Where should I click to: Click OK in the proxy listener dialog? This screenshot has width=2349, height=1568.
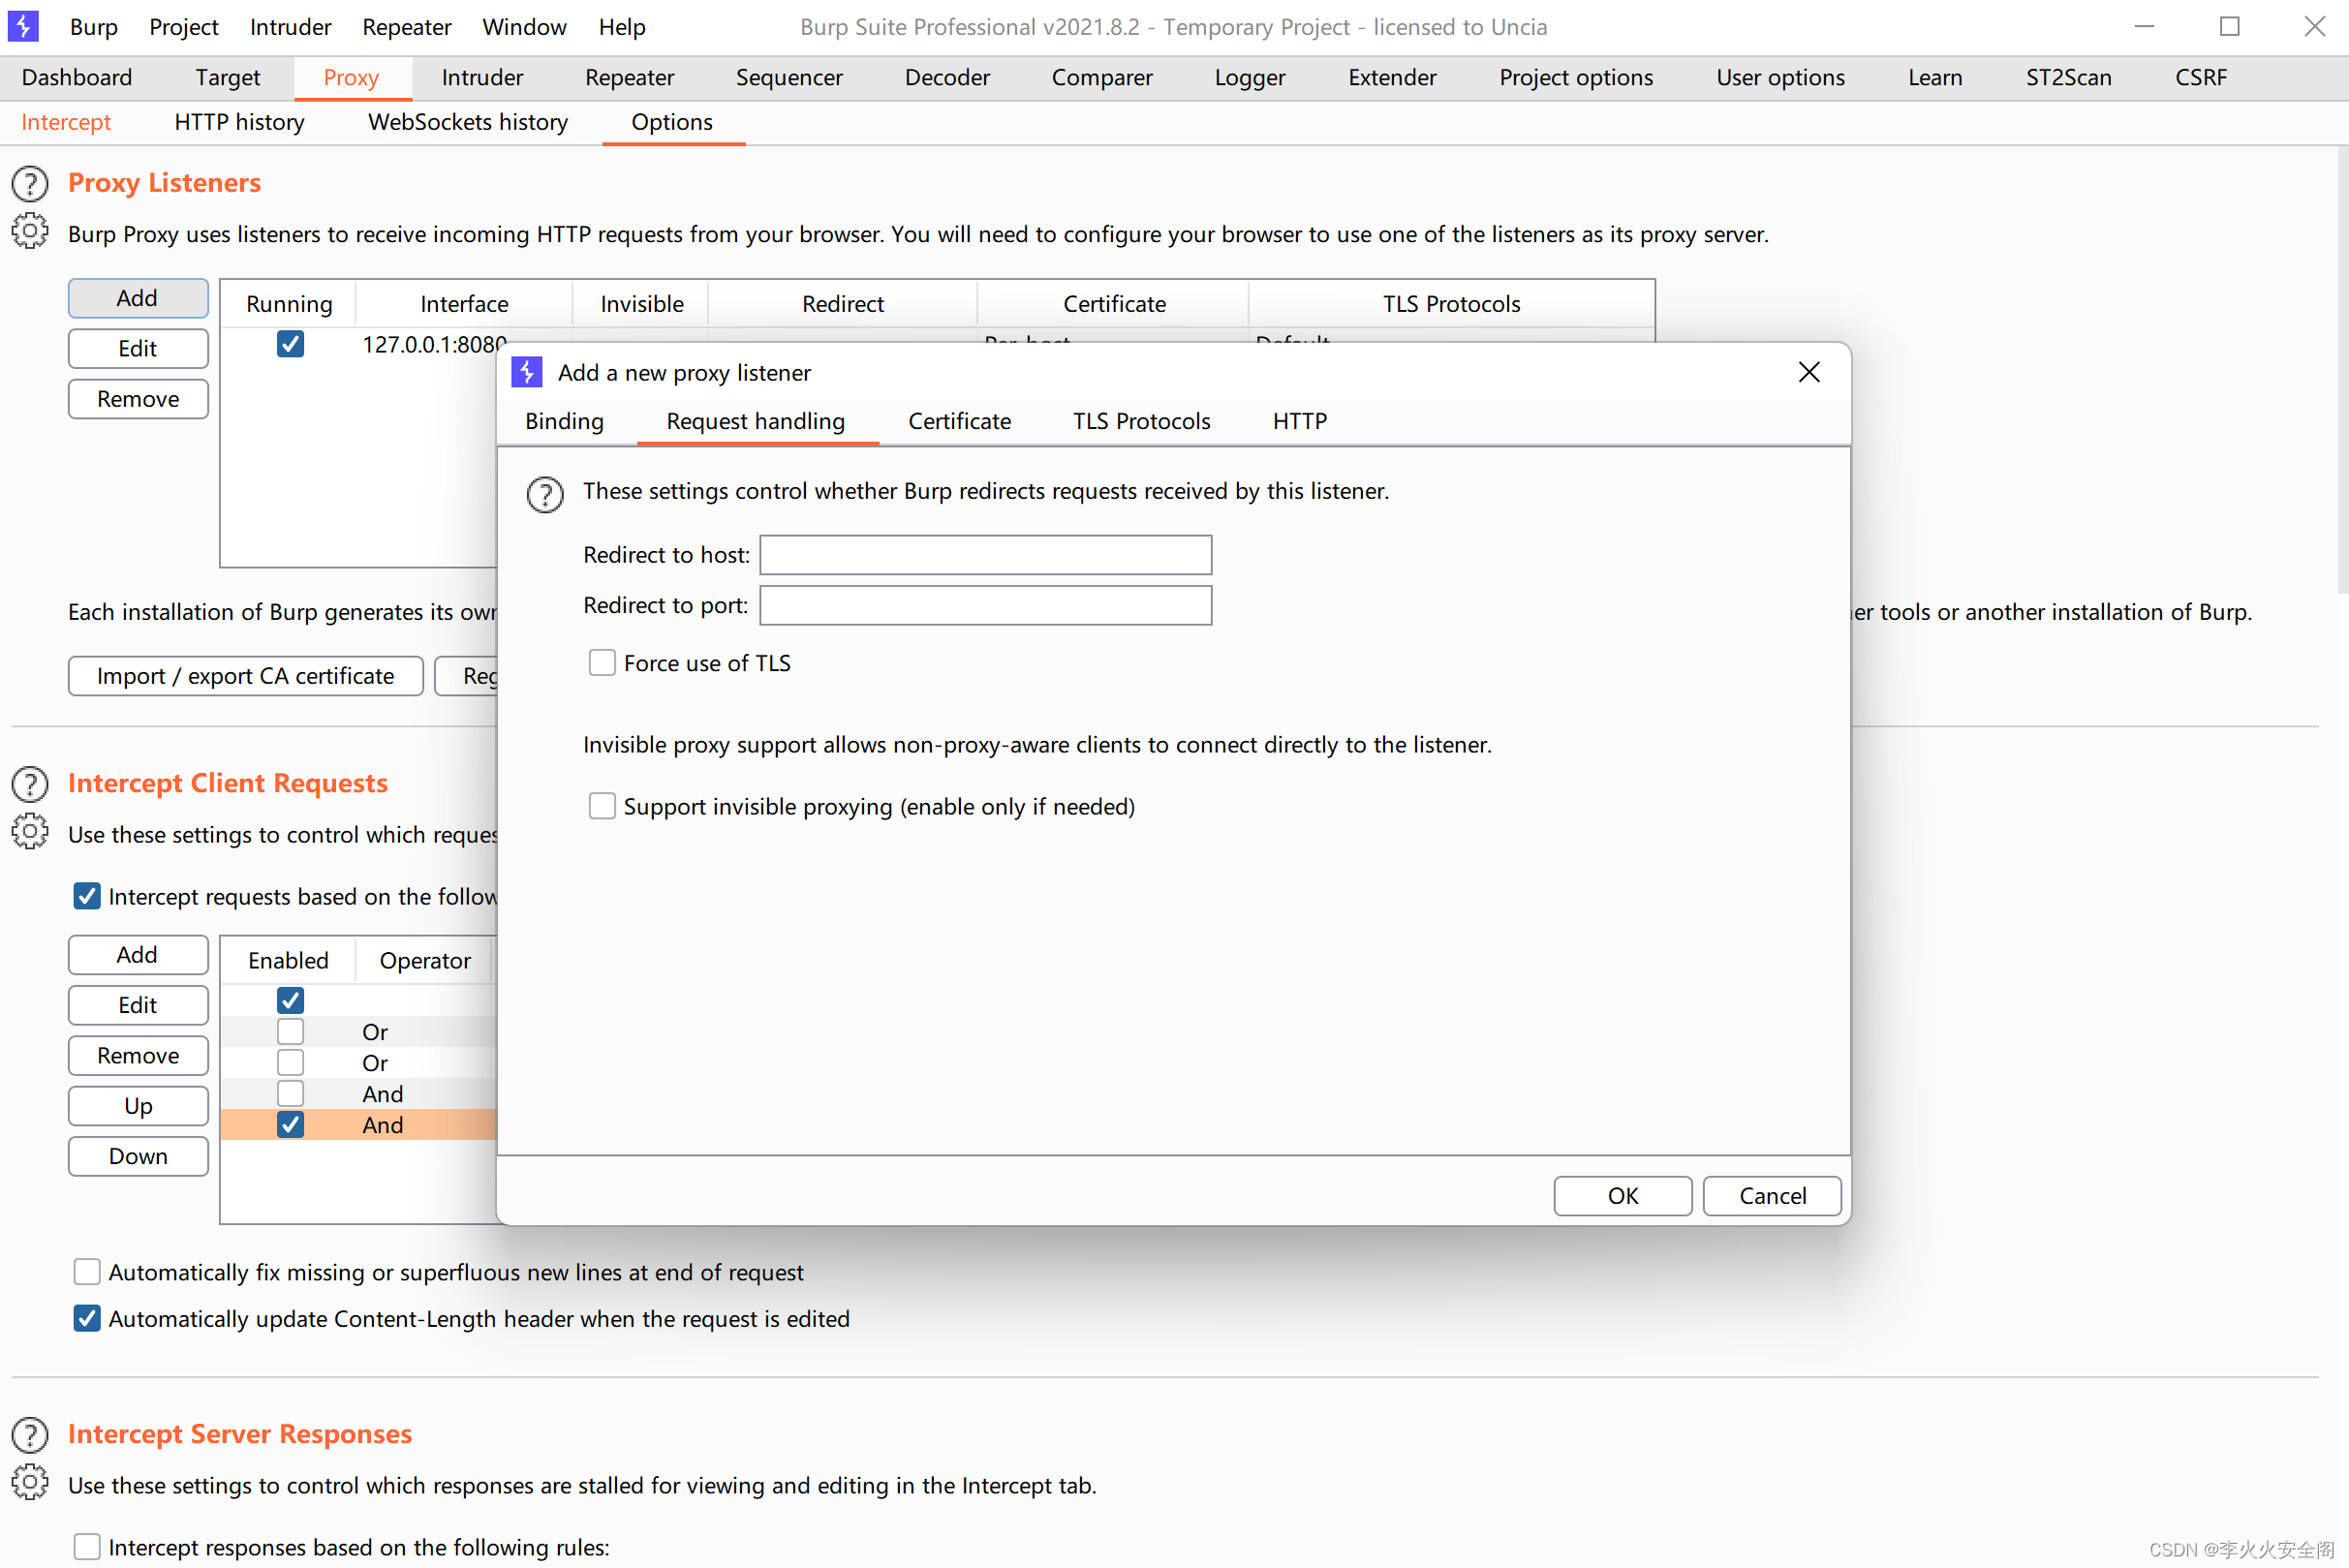tap(1622, 1196)
